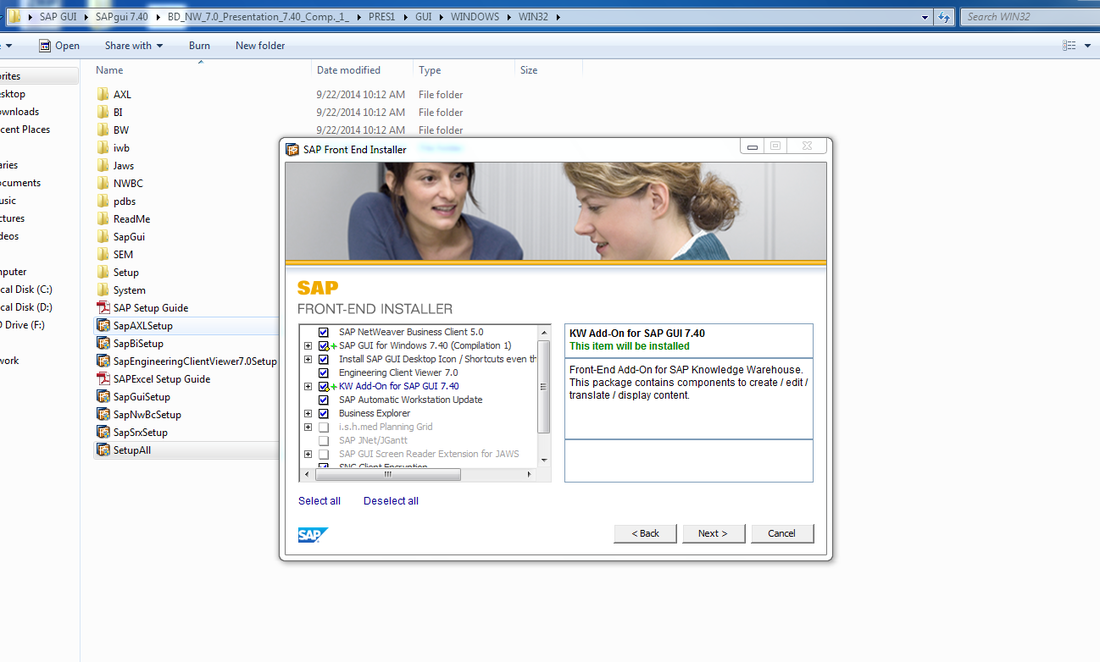Click scroll down arrow of component list
Viewport: 1100px width, 662px height.
coord(544,461)
